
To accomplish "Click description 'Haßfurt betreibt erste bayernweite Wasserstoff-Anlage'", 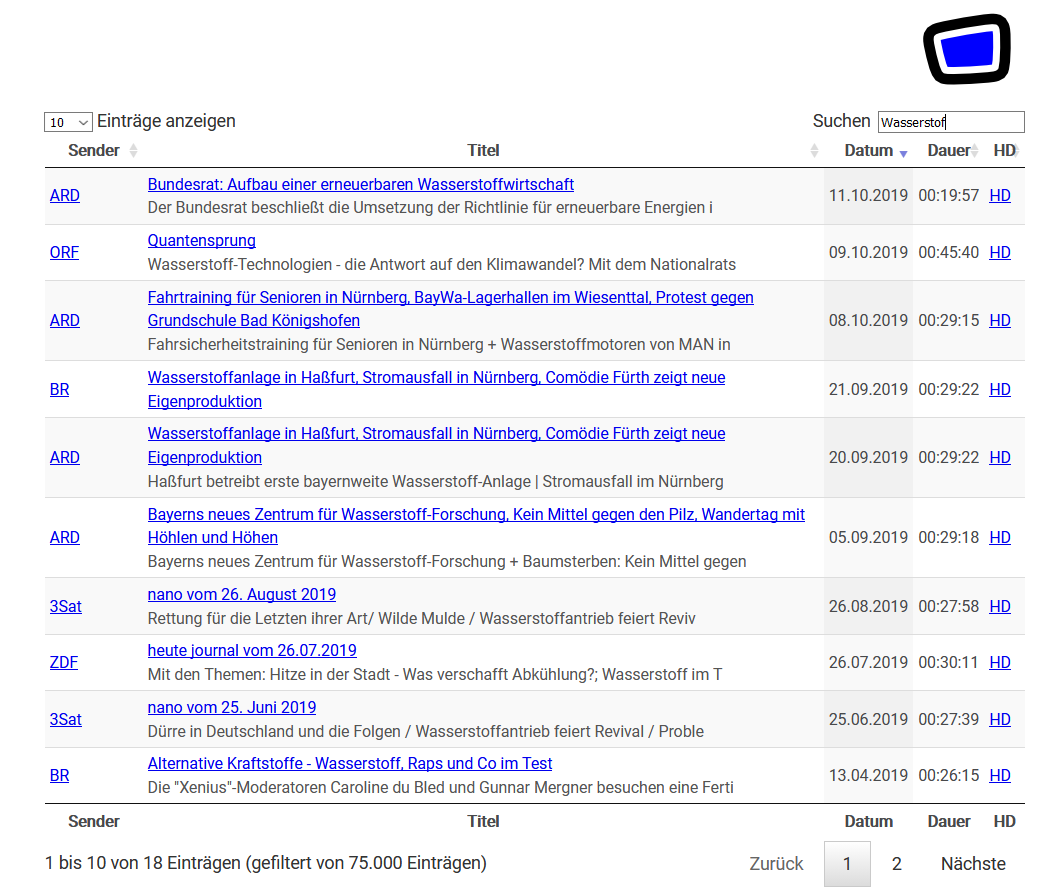I will coord(436,481).
